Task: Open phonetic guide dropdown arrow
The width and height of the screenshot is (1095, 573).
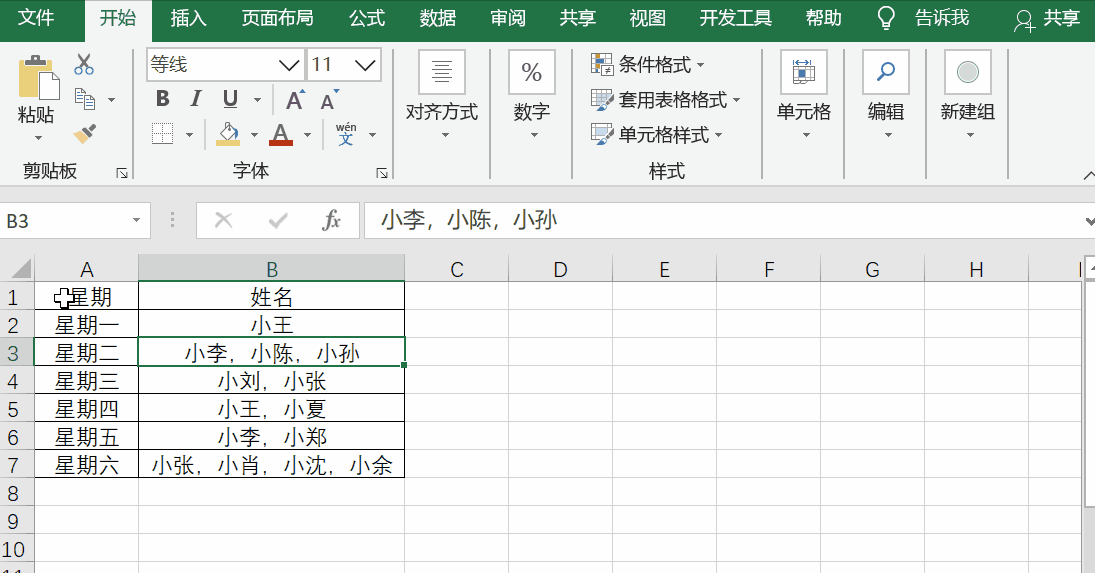Action: coord(372,134)
